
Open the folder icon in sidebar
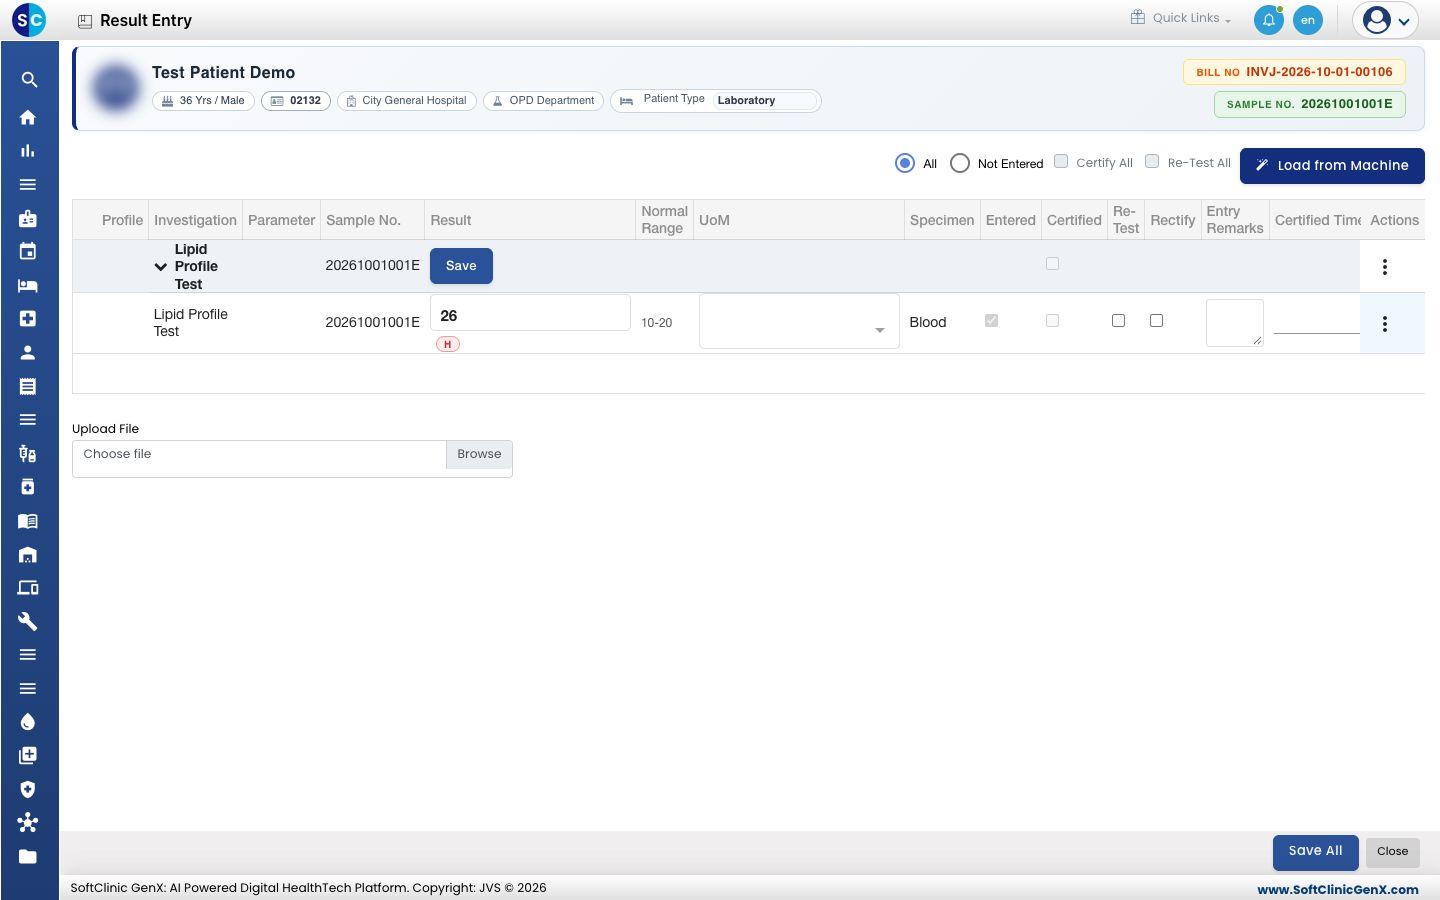(x=28, y=856)
